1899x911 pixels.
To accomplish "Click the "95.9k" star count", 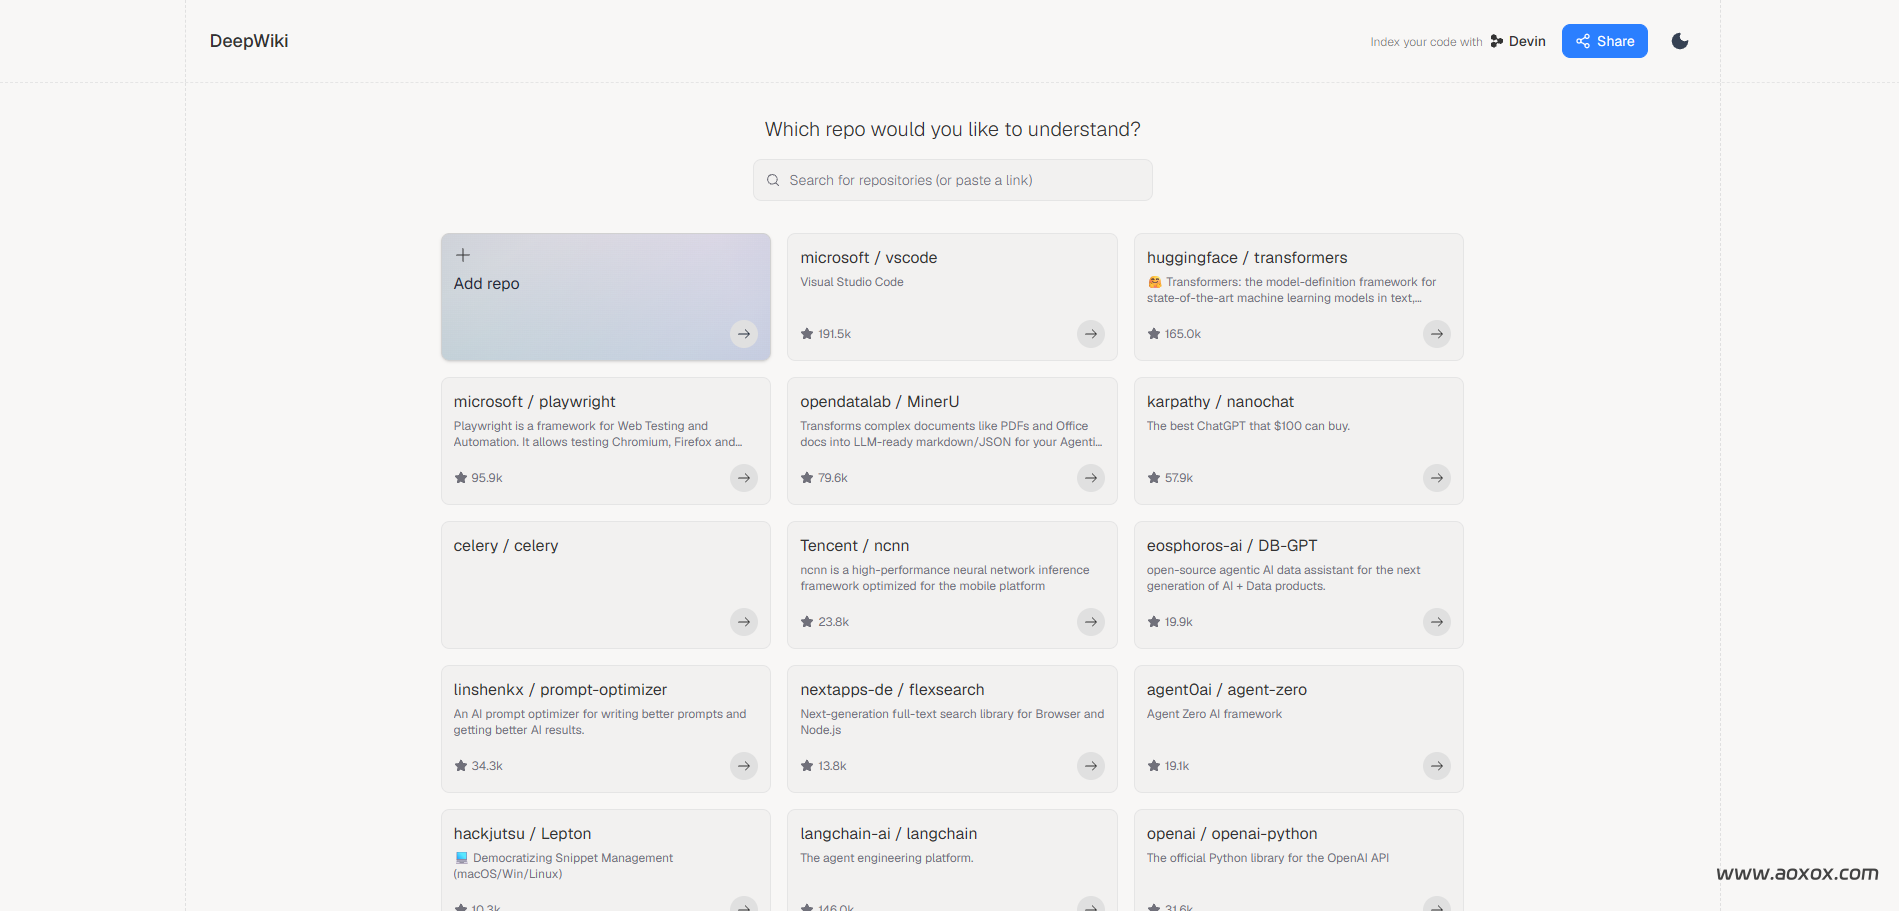I will pyautogui.click(x=487, y=478).
